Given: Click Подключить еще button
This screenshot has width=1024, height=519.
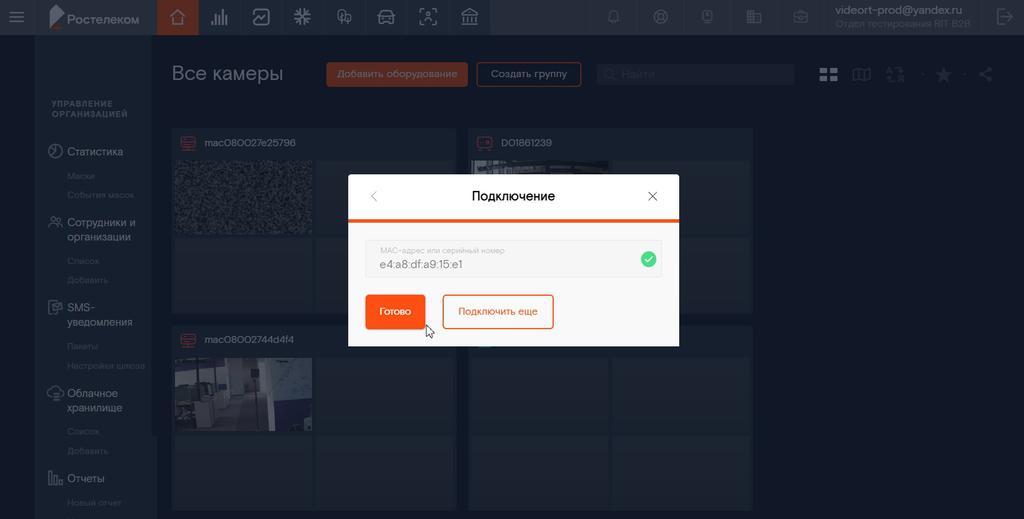Looking at the screenshot, I should tap(498, 311).
